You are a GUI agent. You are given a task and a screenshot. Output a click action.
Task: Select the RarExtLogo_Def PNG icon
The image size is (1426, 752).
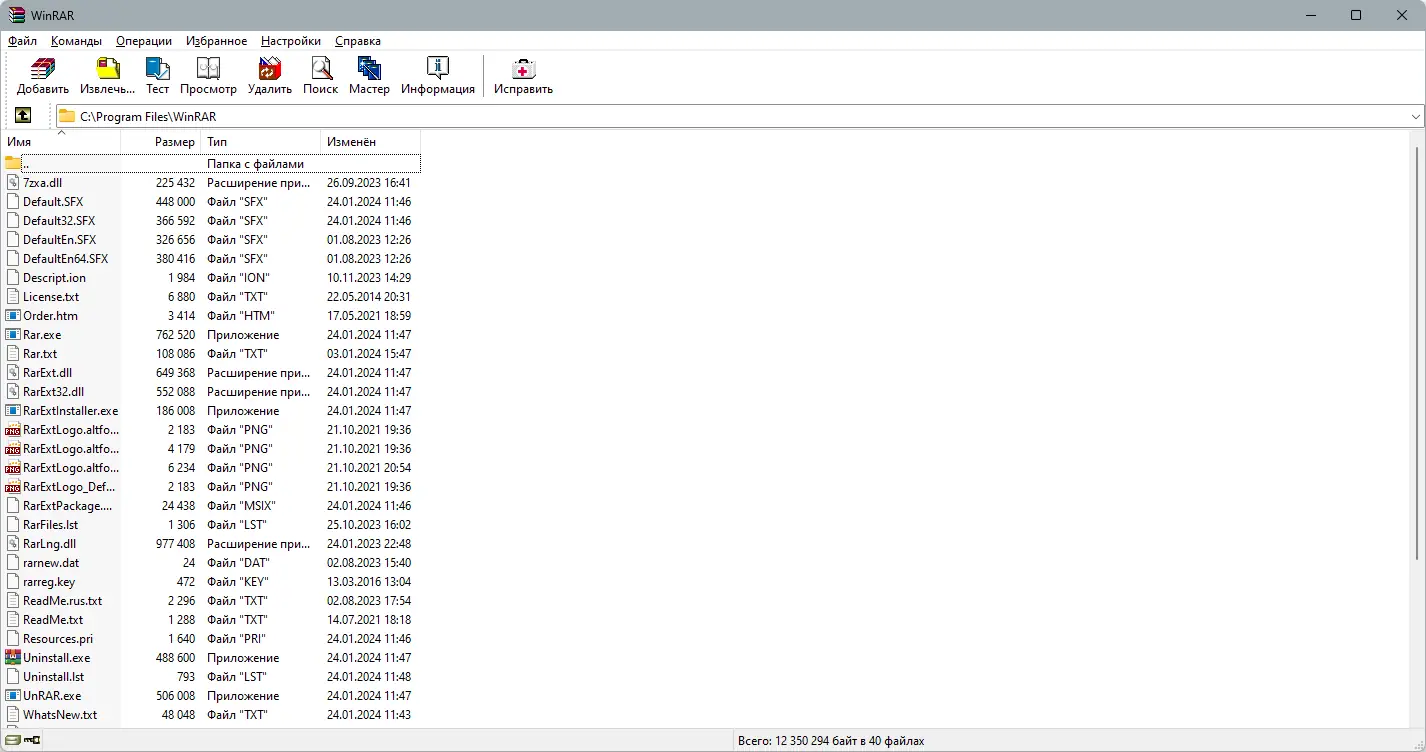tap(13, 487)
